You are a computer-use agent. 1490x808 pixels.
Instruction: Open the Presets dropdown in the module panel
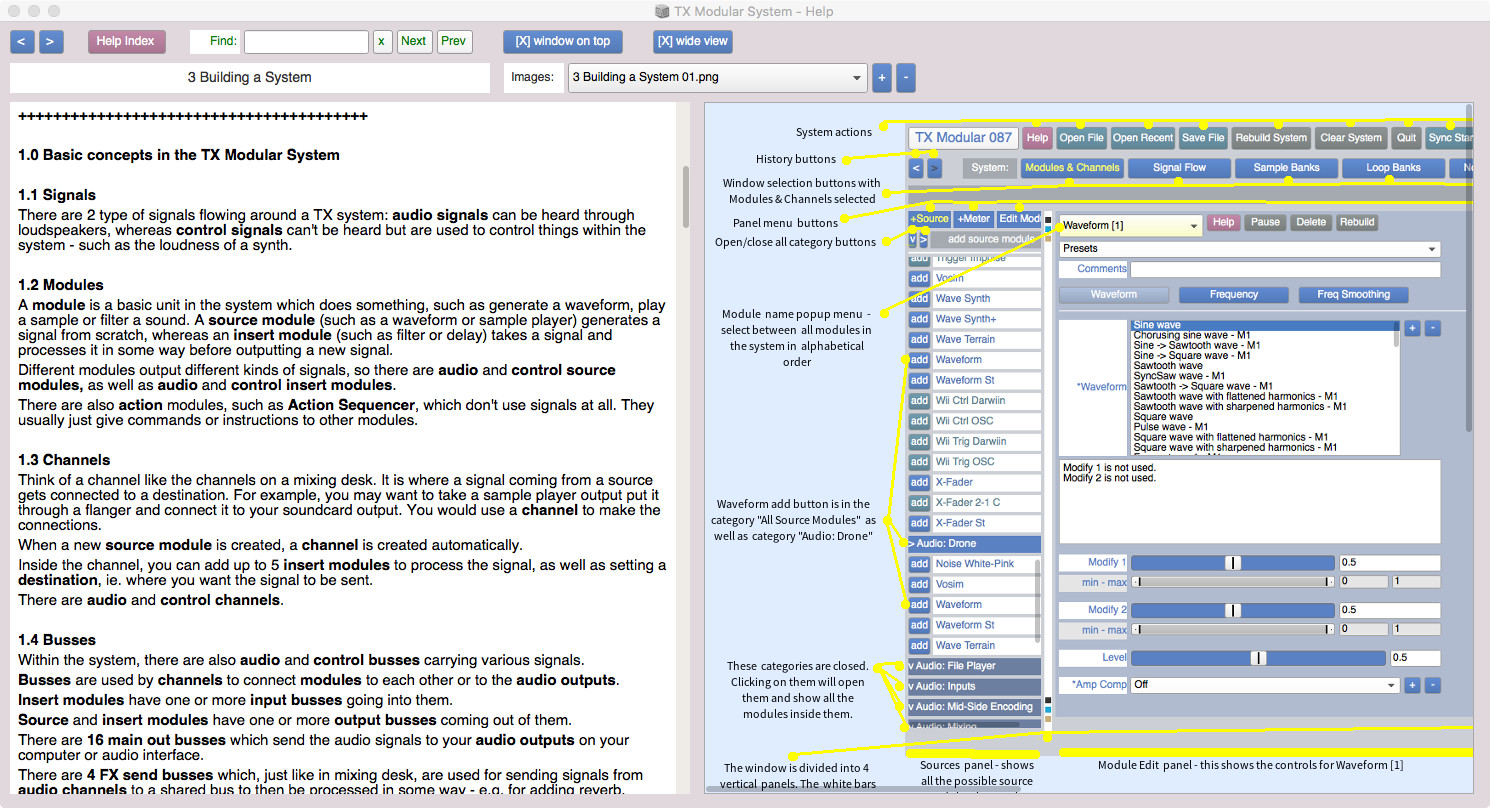click(x=1249, y=249)
